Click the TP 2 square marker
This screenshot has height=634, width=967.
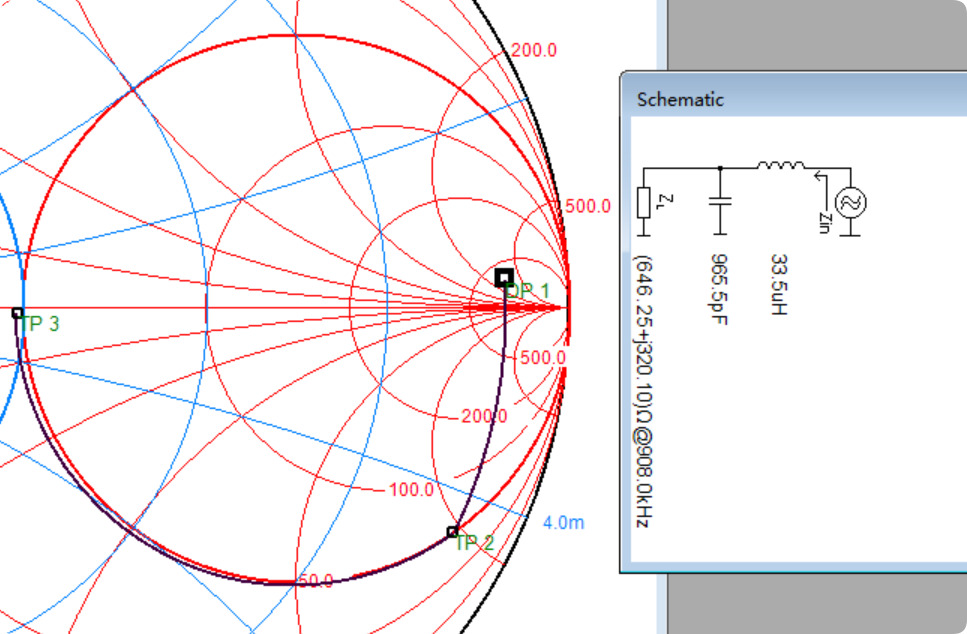click(452, 531)
